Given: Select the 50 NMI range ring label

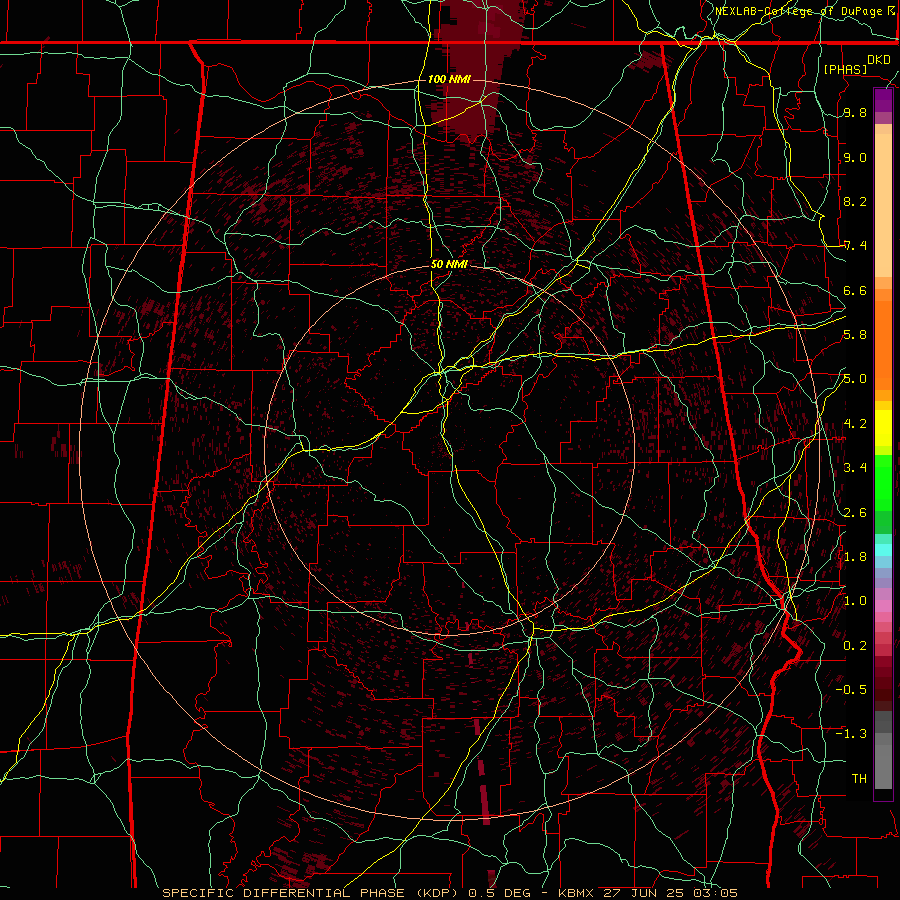Looking at the screenshot, I should 449,264.
